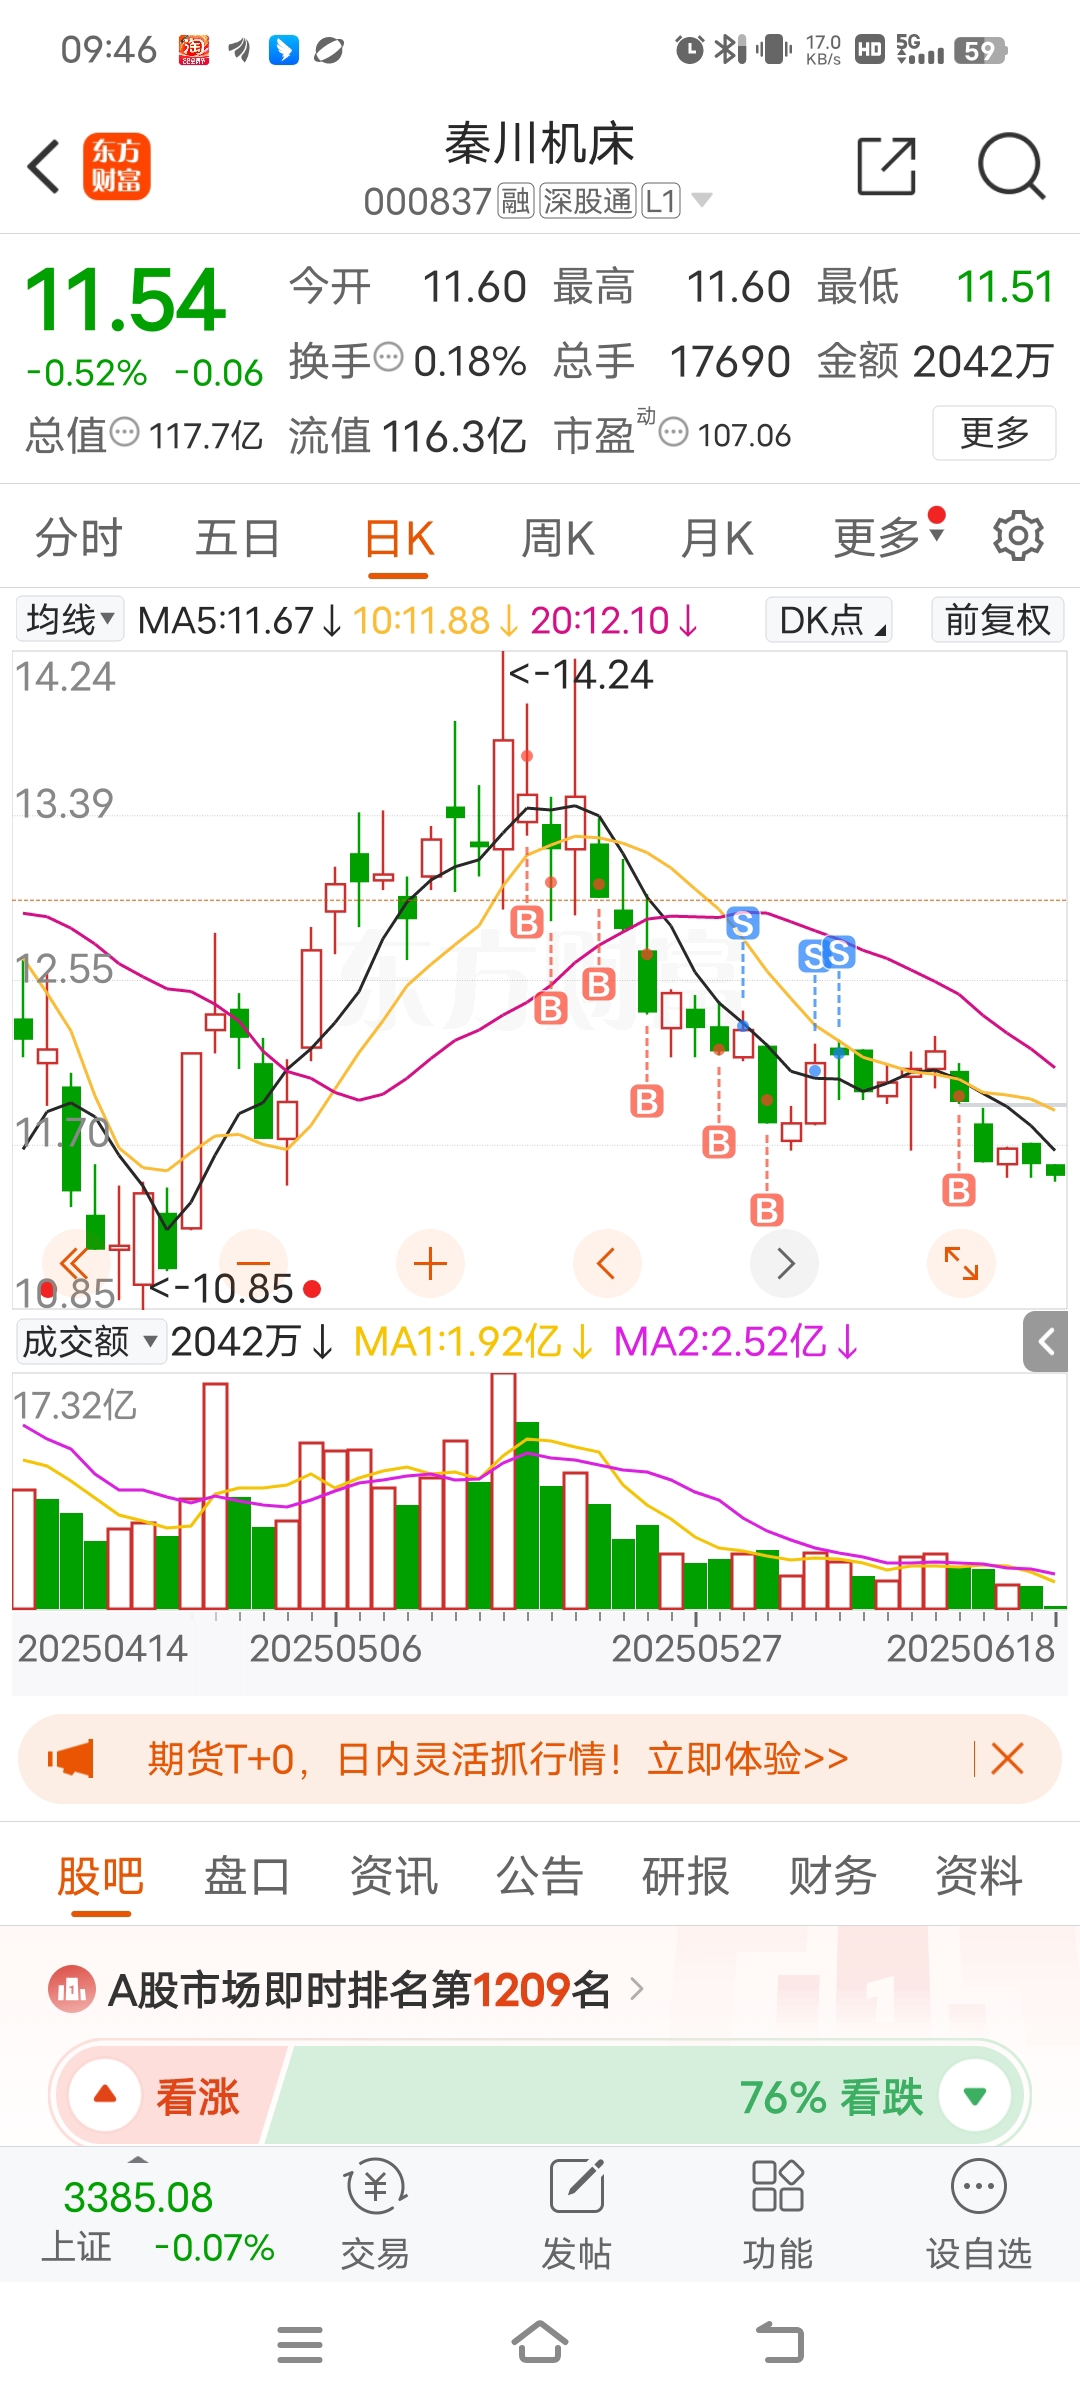Tap the futures promo megaphone icon
Screen dimensions: 1080x2408
point(71,1758)
